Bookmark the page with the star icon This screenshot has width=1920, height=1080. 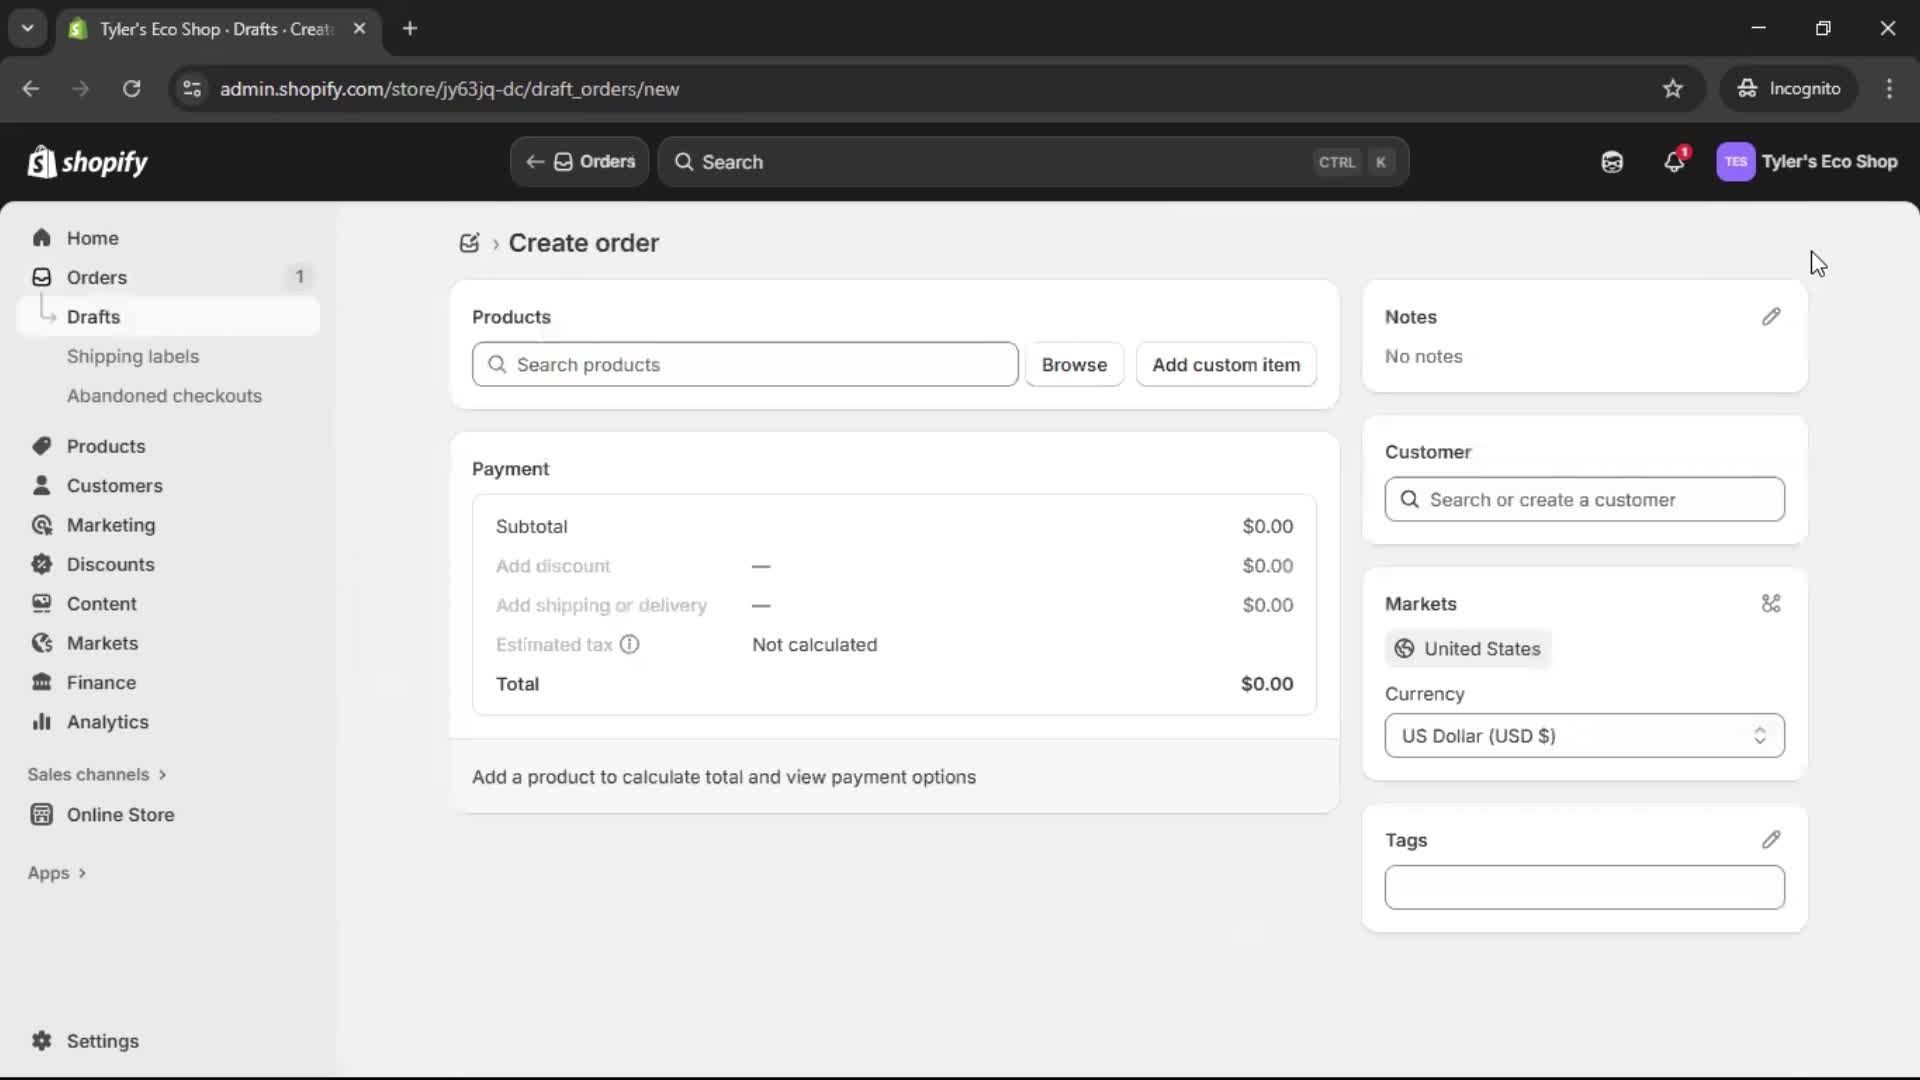point(1673,88)
